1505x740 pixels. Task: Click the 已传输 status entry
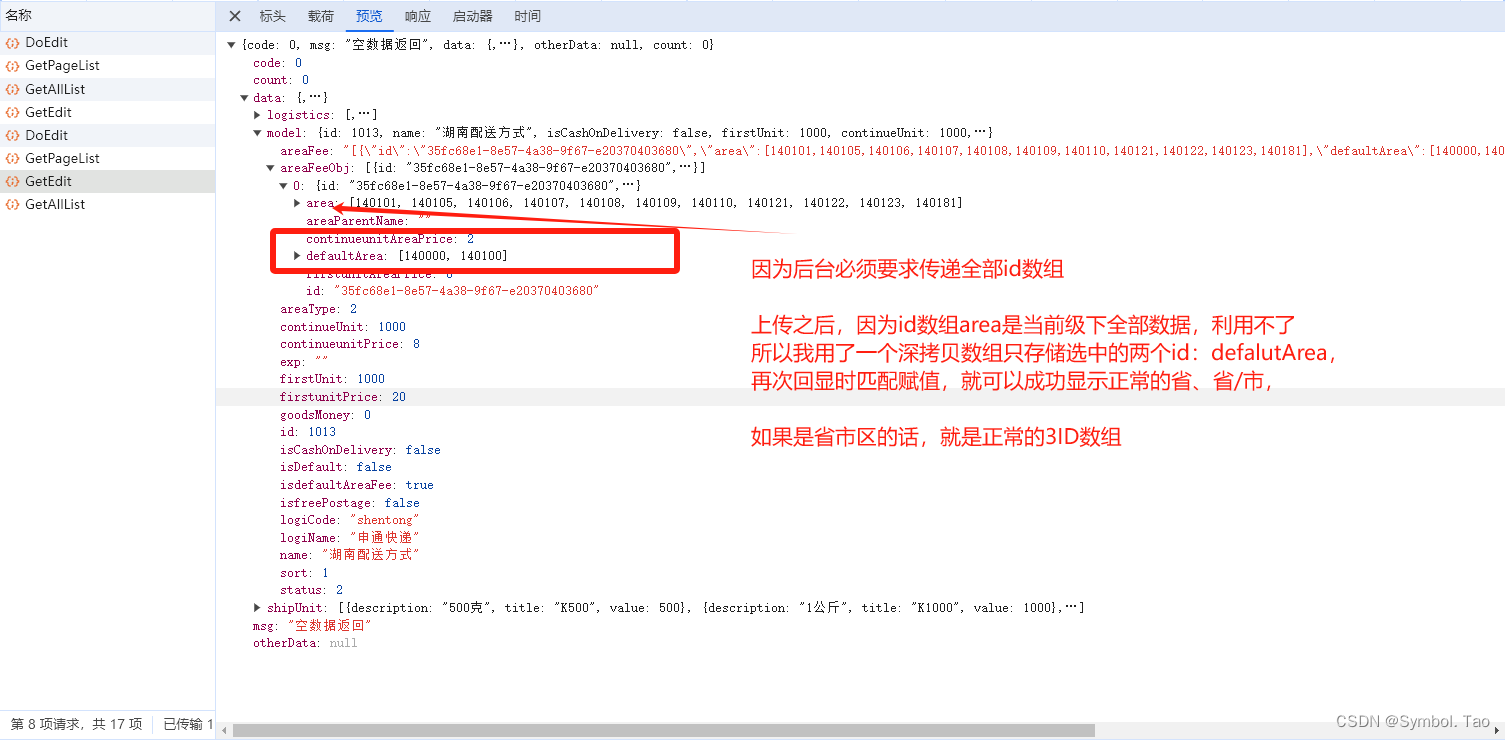coord(188,724)
